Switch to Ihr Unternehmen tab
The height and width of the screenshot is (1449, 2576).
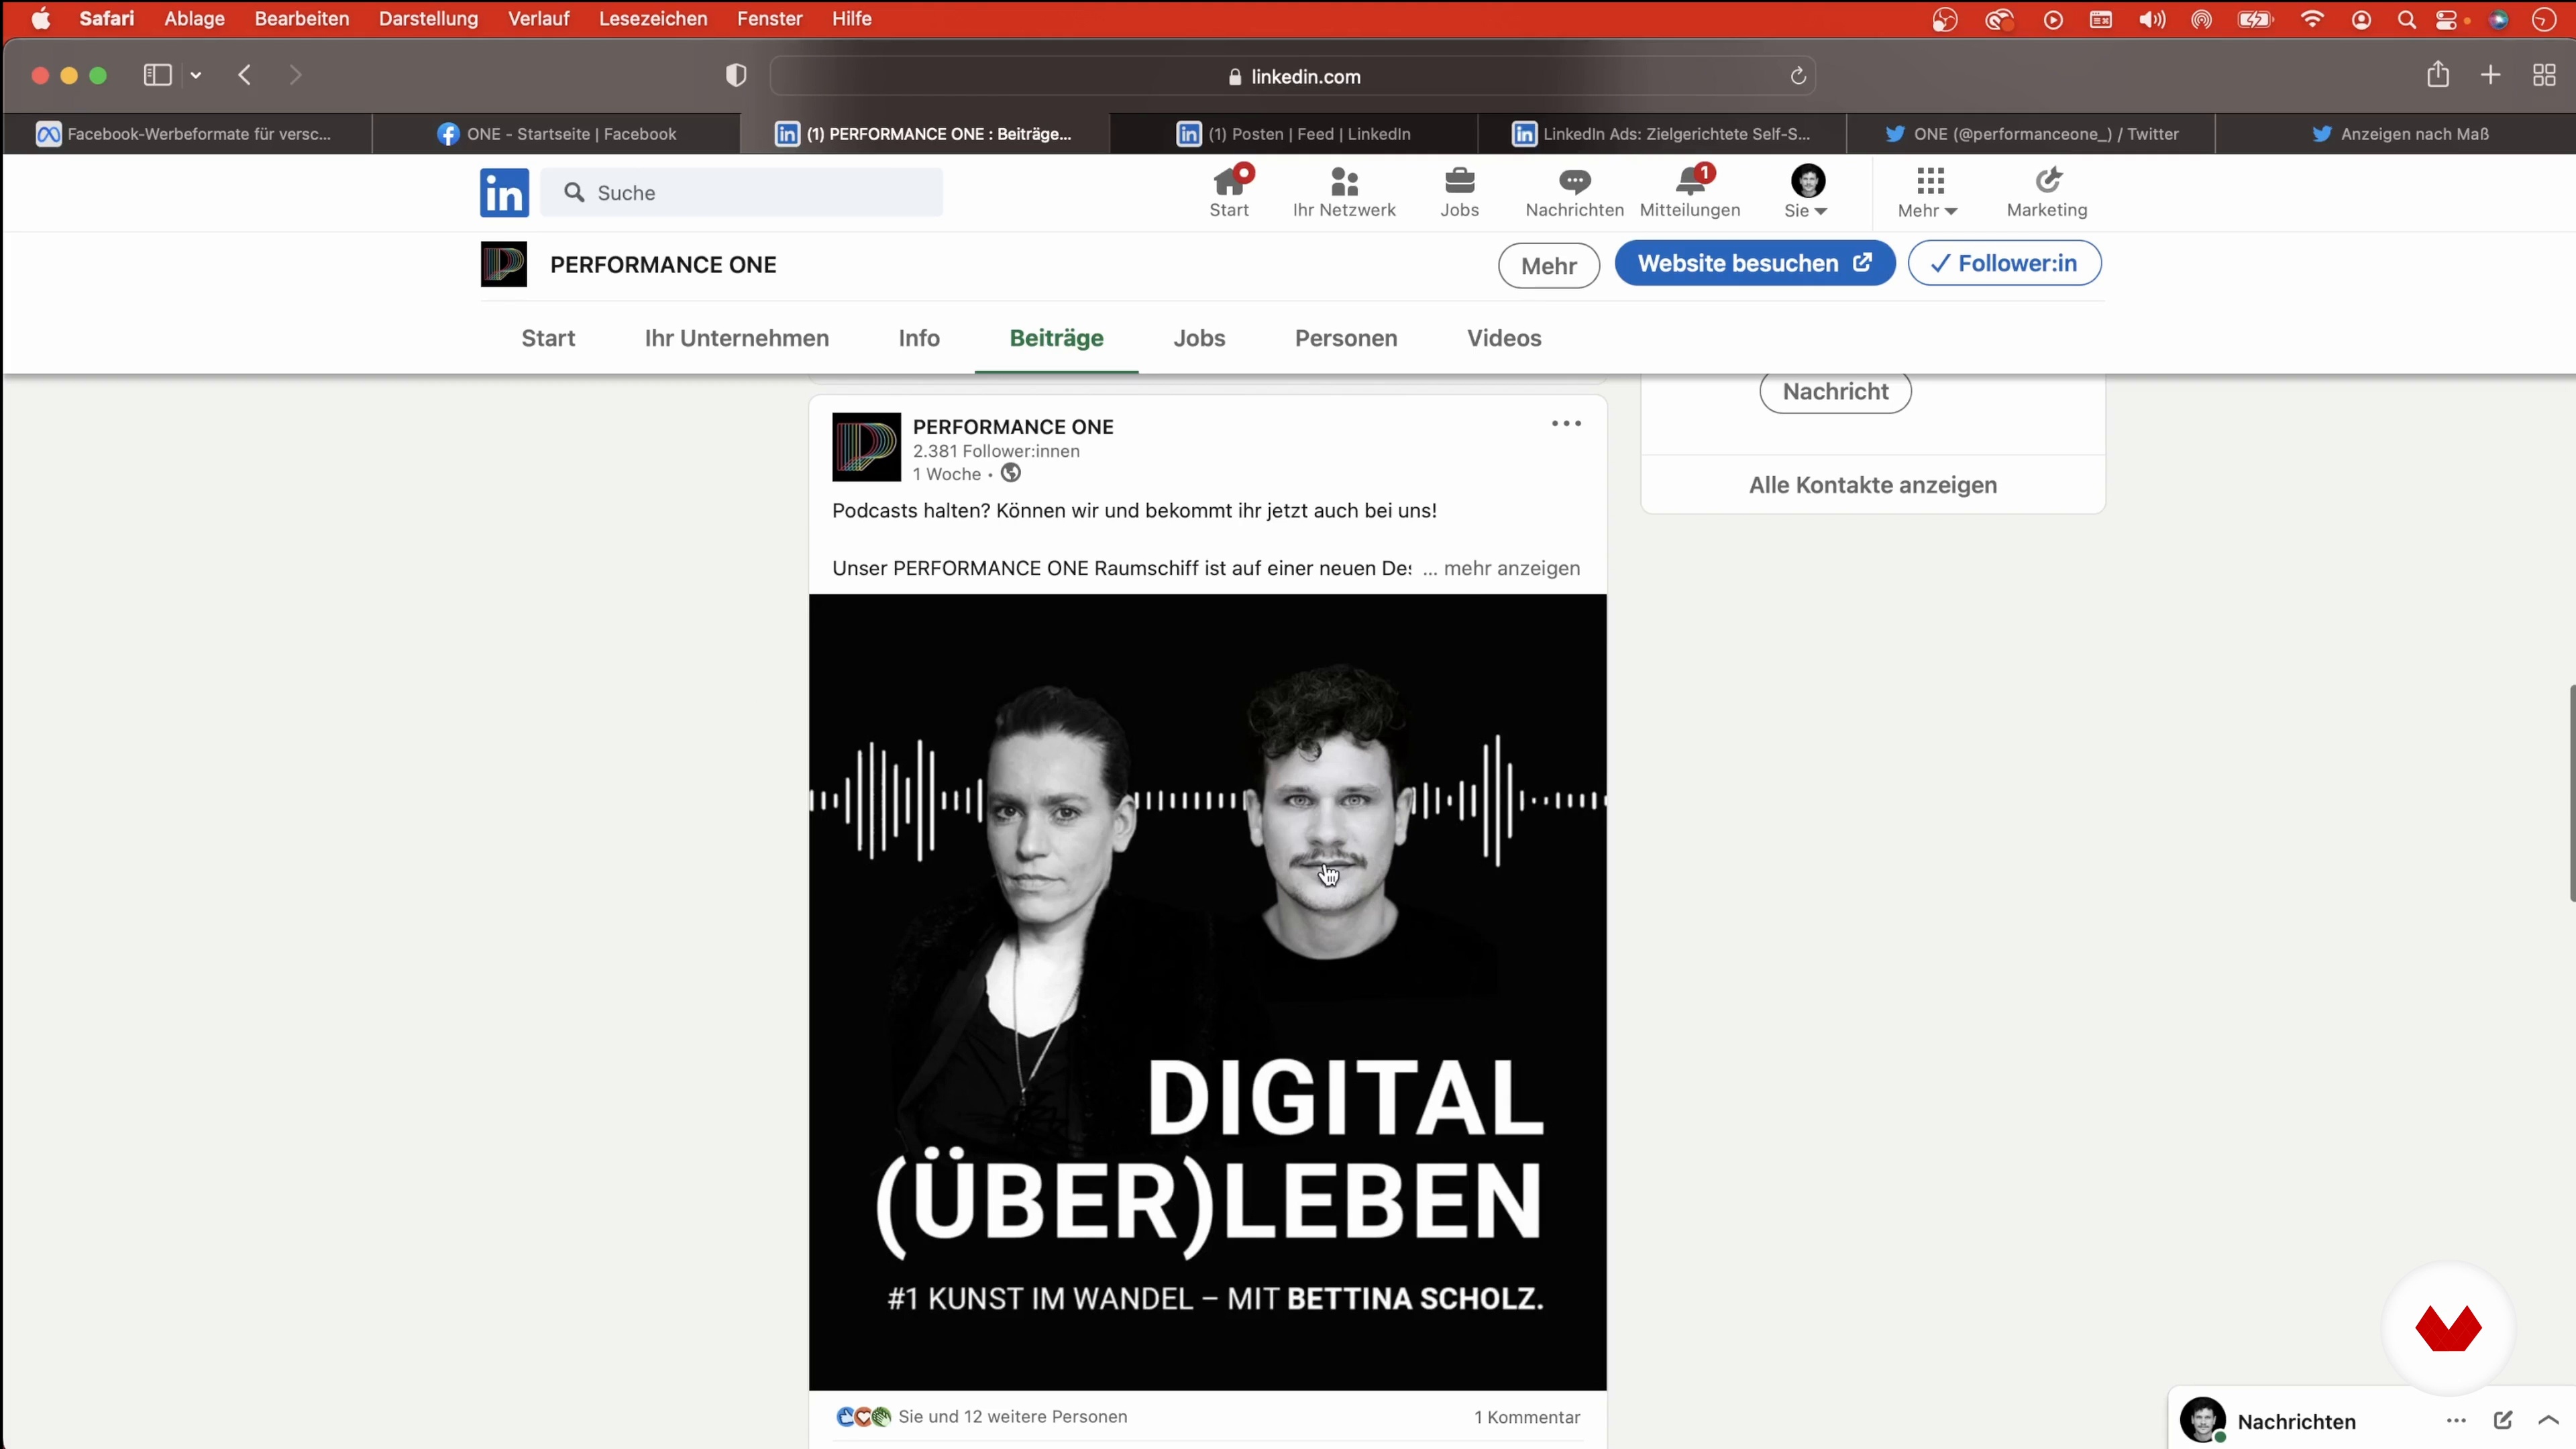point(737,338)
